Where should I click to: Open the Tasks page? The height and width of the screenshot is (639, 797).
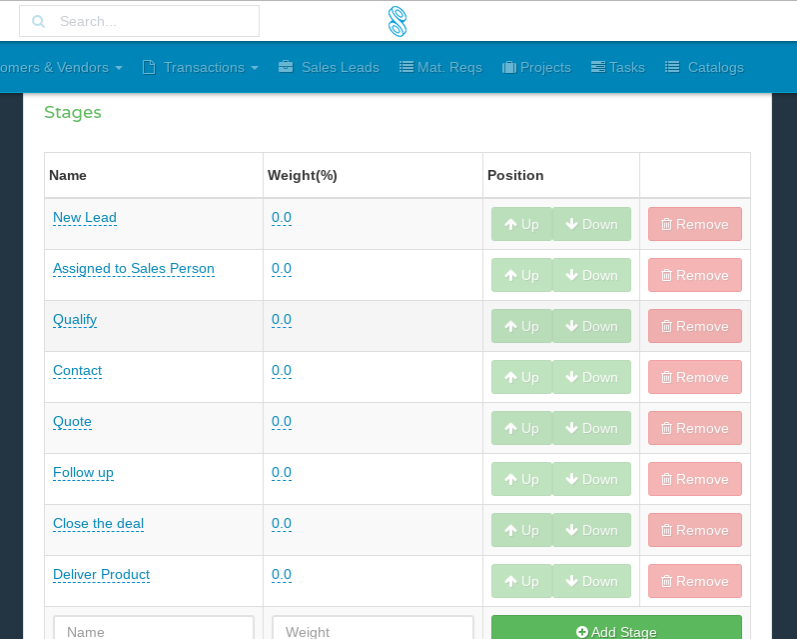pyautogui.click(x=617, y=67)
